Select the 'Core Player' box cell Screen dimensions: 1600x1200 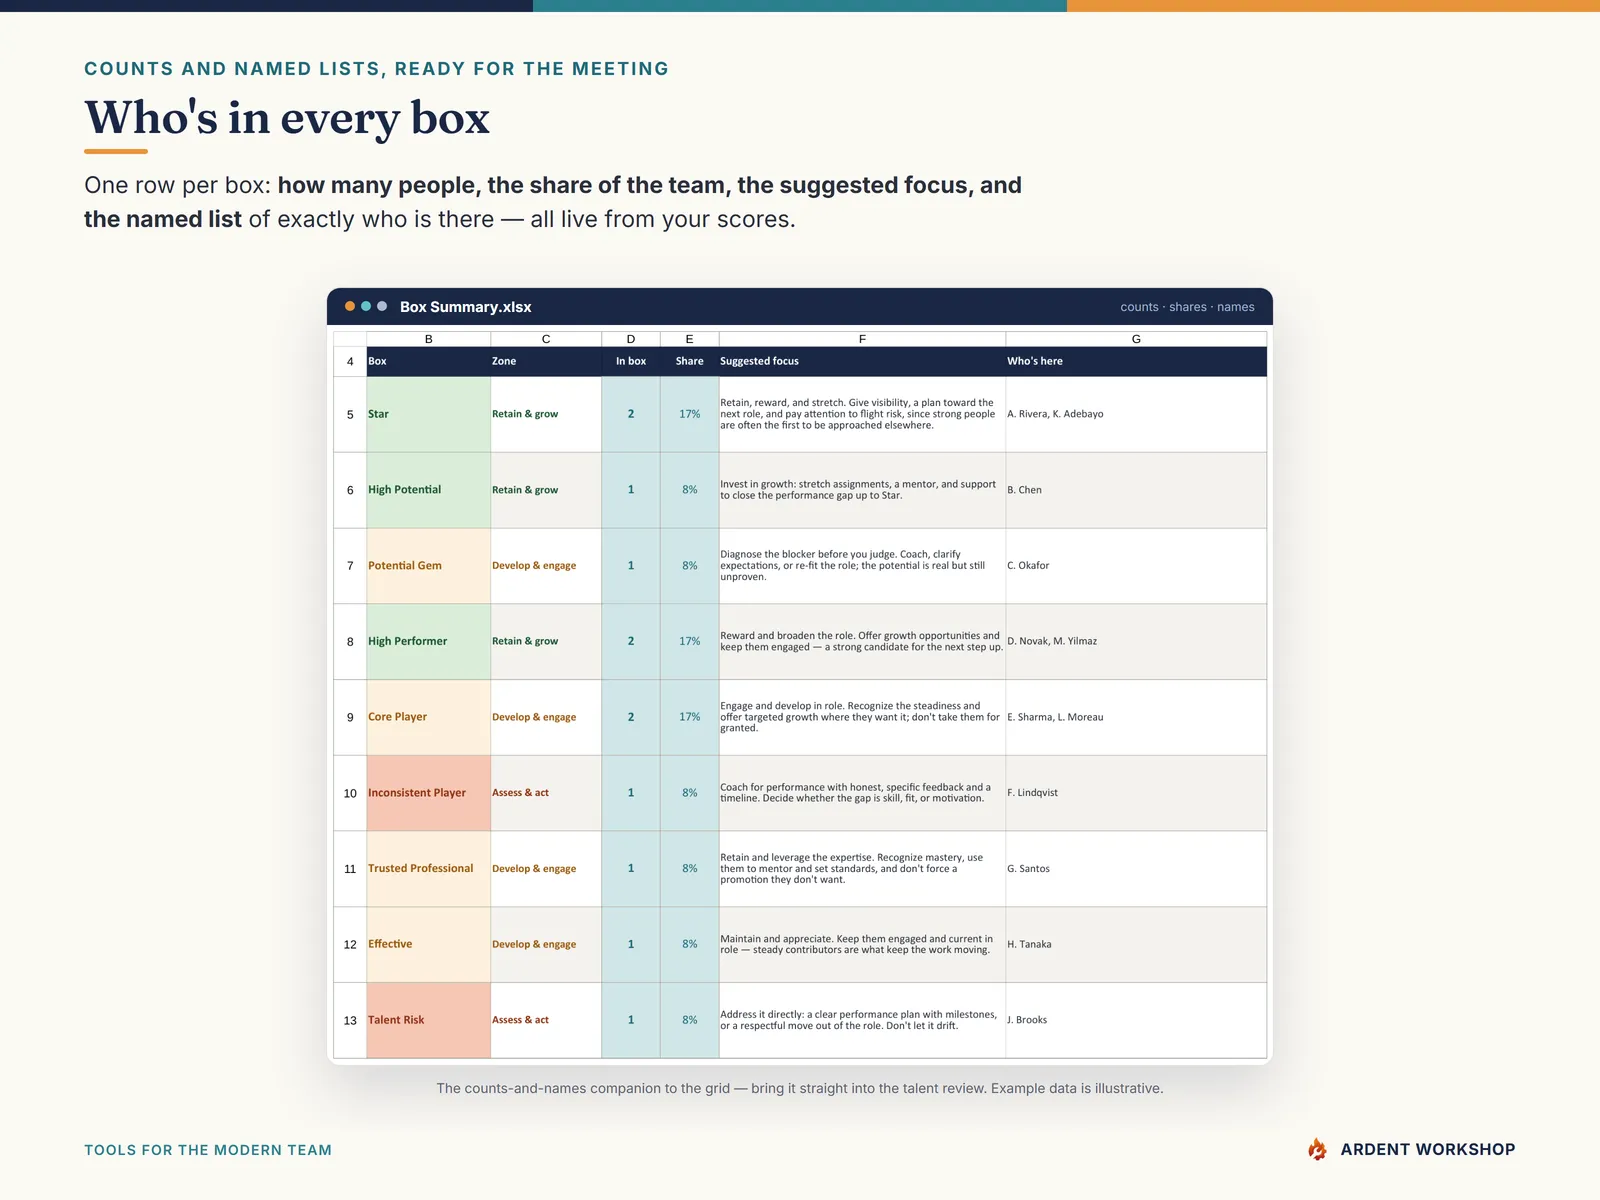428,717
